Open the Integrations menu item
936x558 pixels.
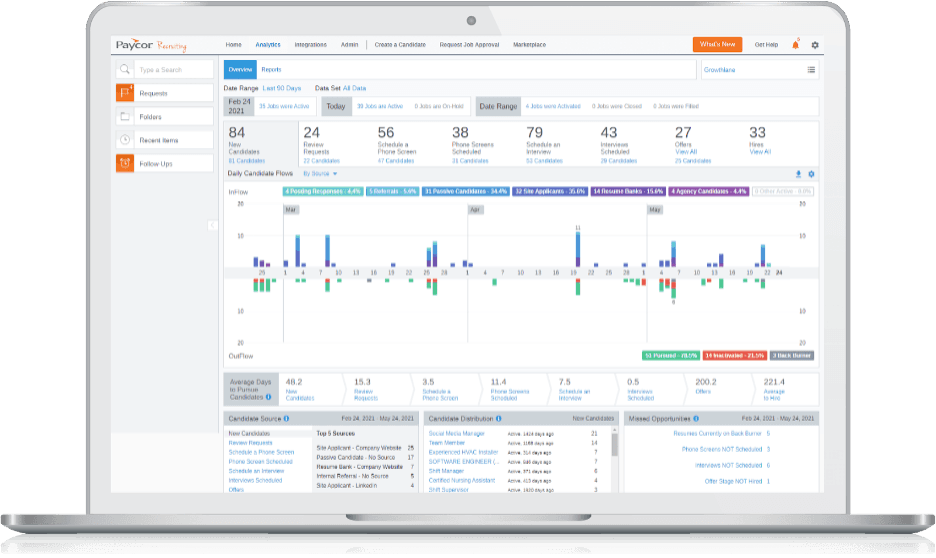pos(310,45)
